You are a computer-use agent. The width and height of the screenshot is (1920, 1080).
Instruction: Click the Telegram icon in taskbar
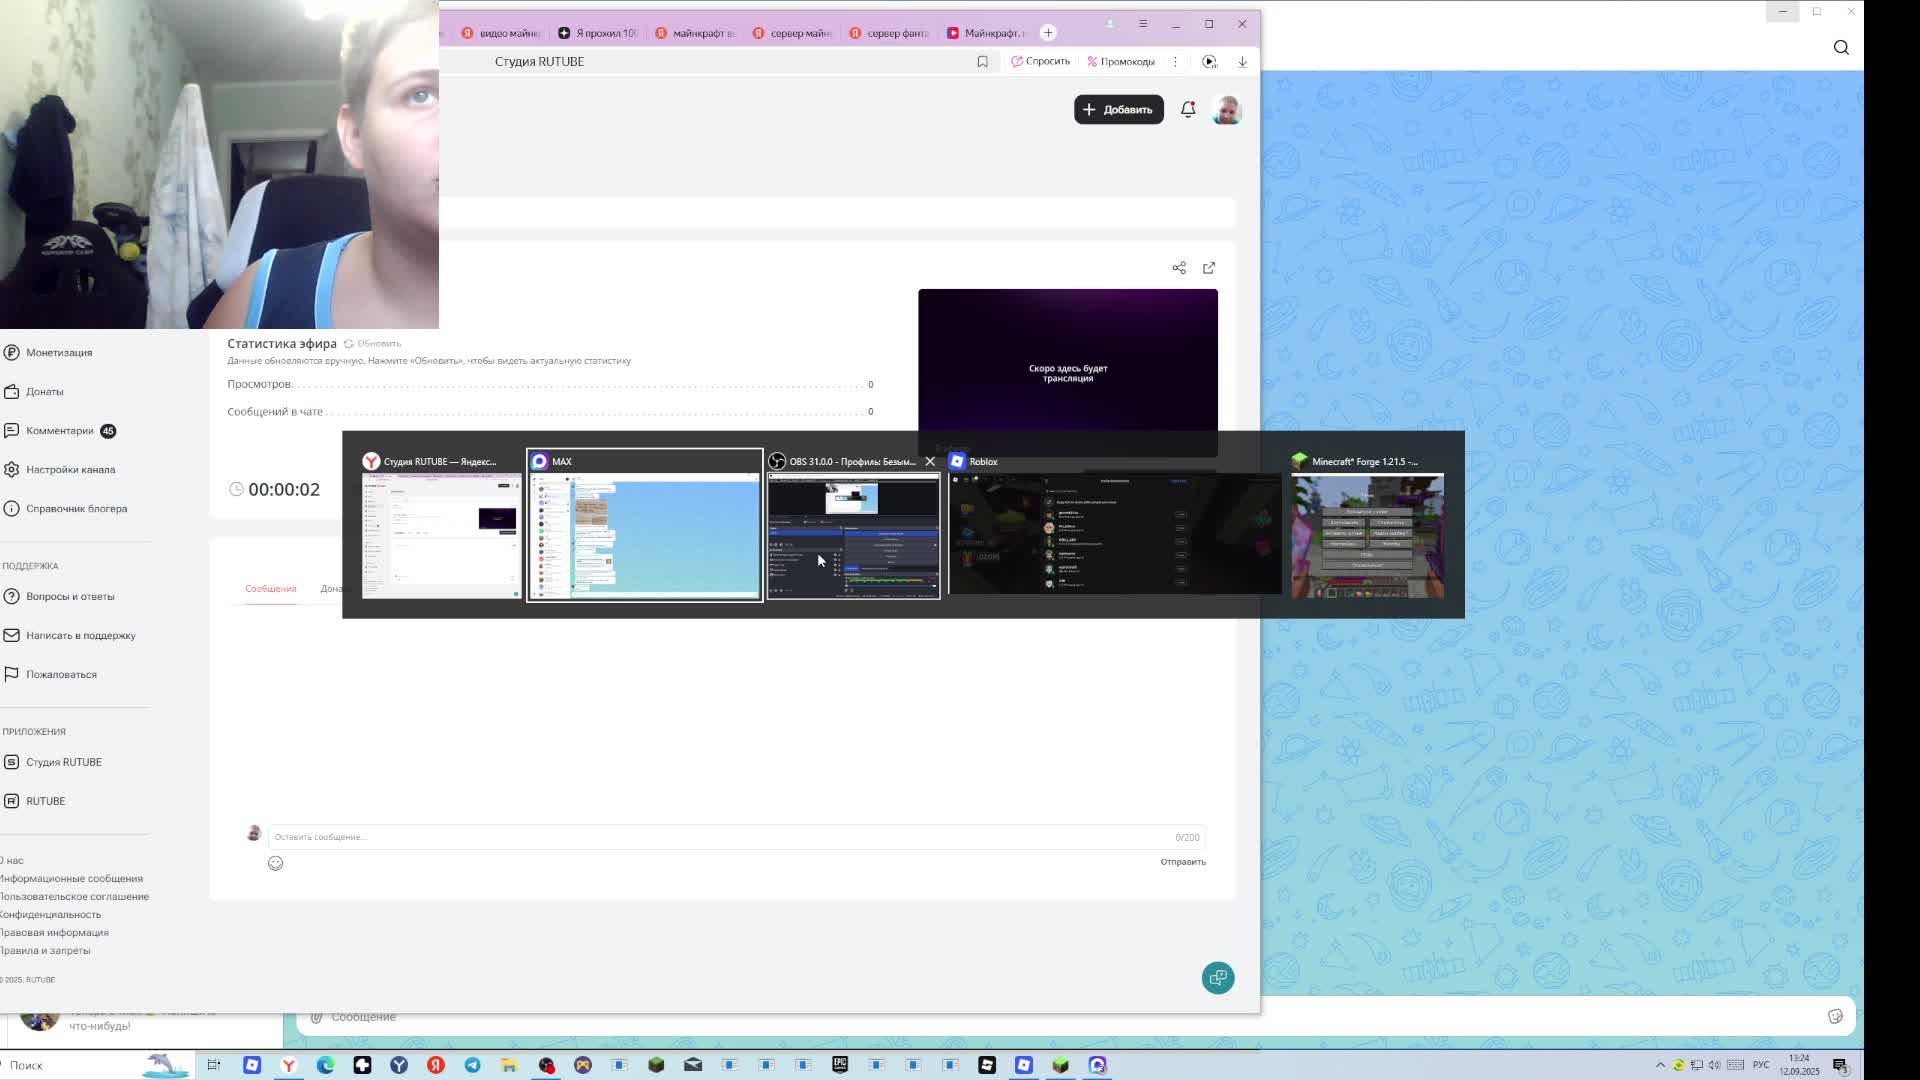472,1066
